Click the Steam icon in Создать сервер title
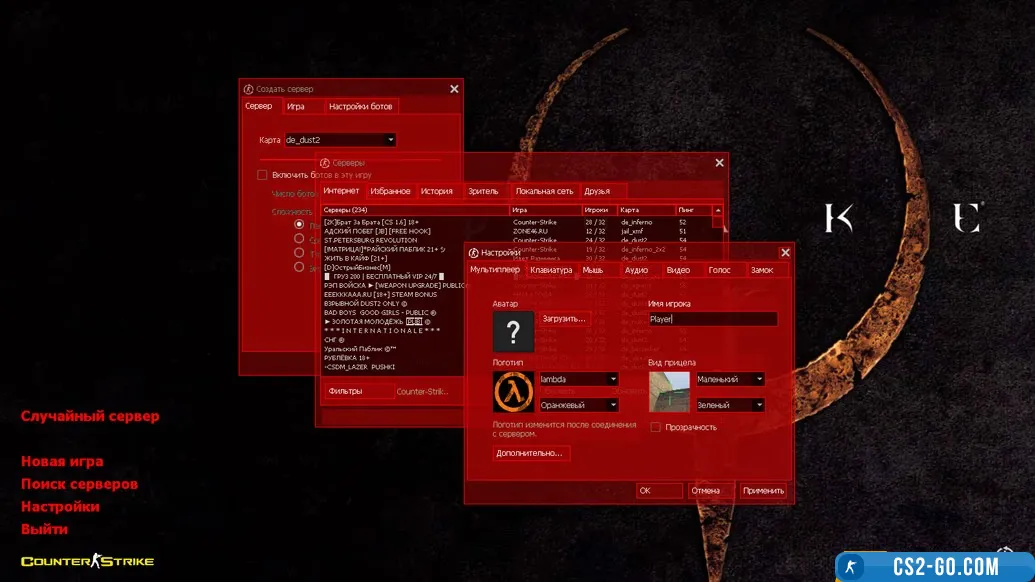 (249, 89)
